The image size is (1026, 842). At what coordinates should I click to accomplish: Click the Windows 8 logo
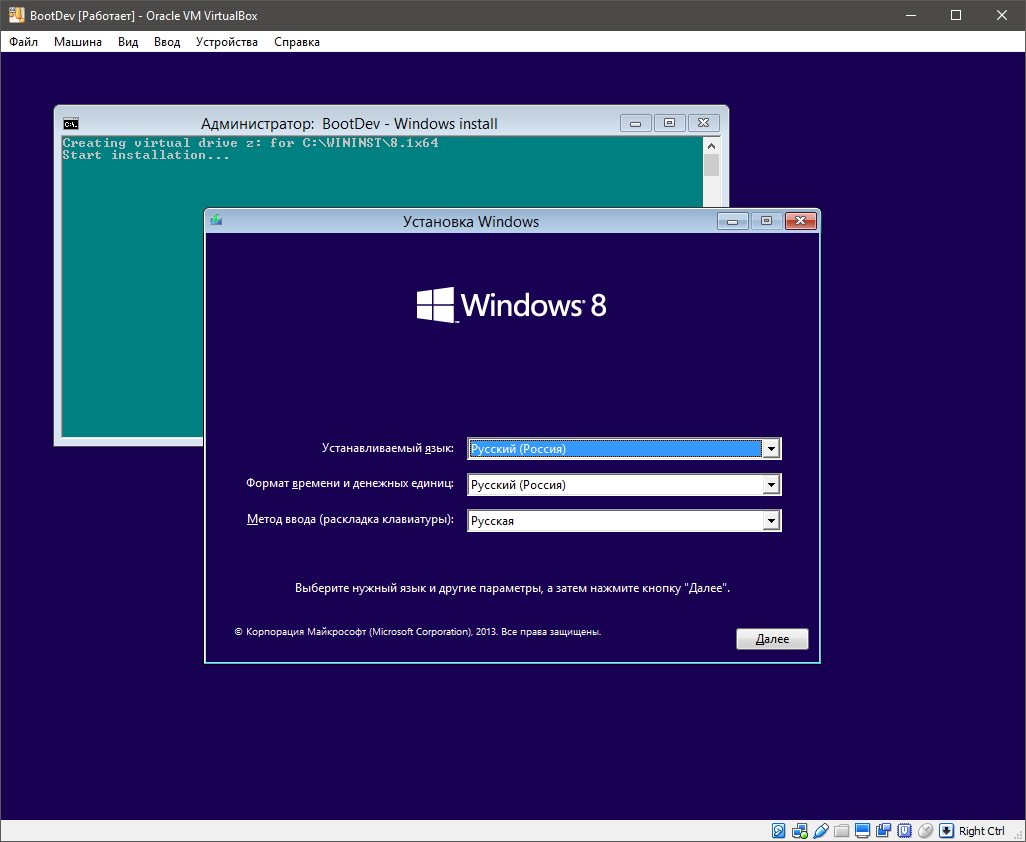point(512,305)
